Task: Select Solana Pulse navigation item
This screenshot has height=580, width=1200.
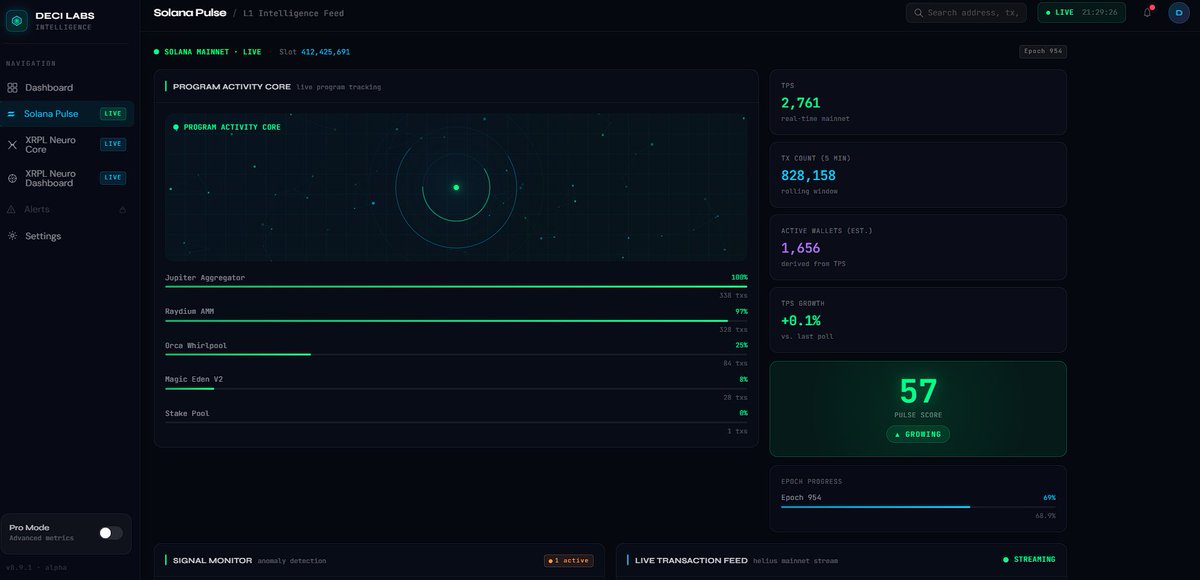Action: pyautogui.click(x=67, y=114)
